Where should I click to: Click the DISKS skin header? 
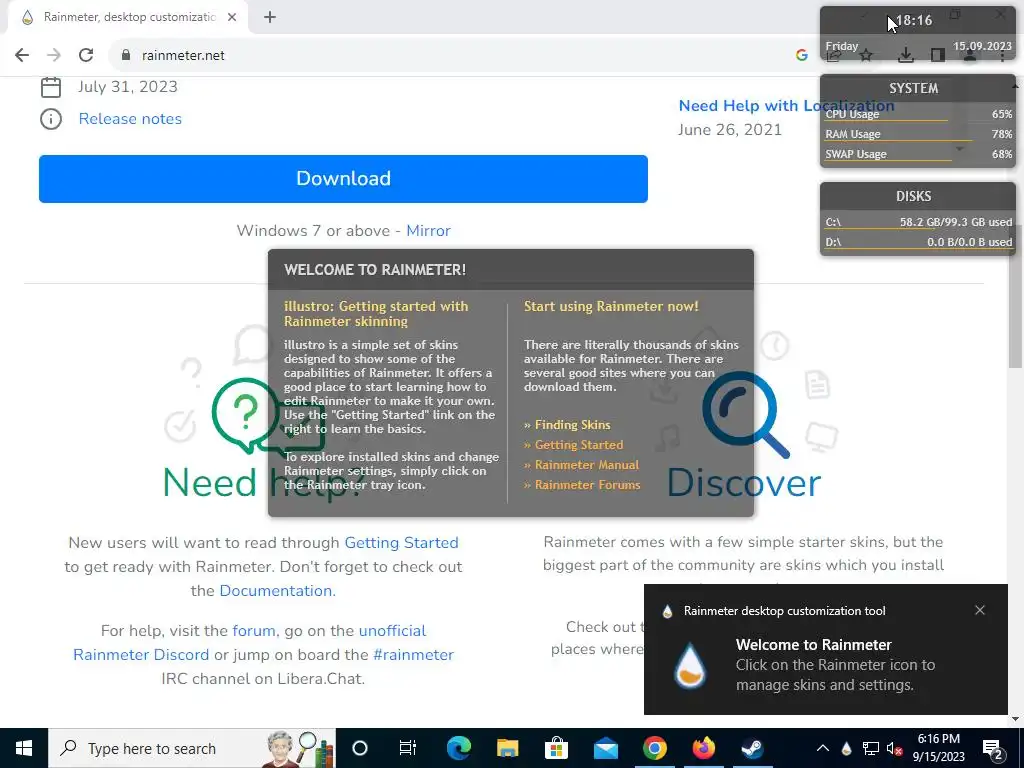[913, 196]
